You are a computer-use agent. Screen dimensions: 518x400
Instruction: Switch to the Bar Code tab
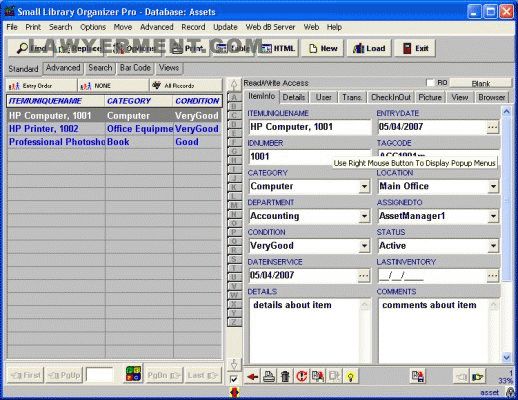click(x=135, y=68)
